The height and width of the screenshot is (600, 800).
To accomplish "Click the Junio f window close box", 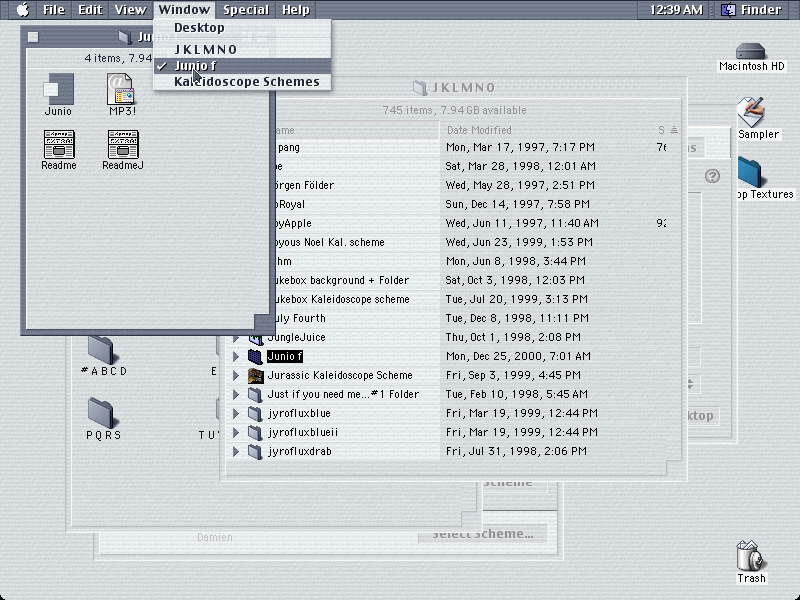I will (33, 37).
